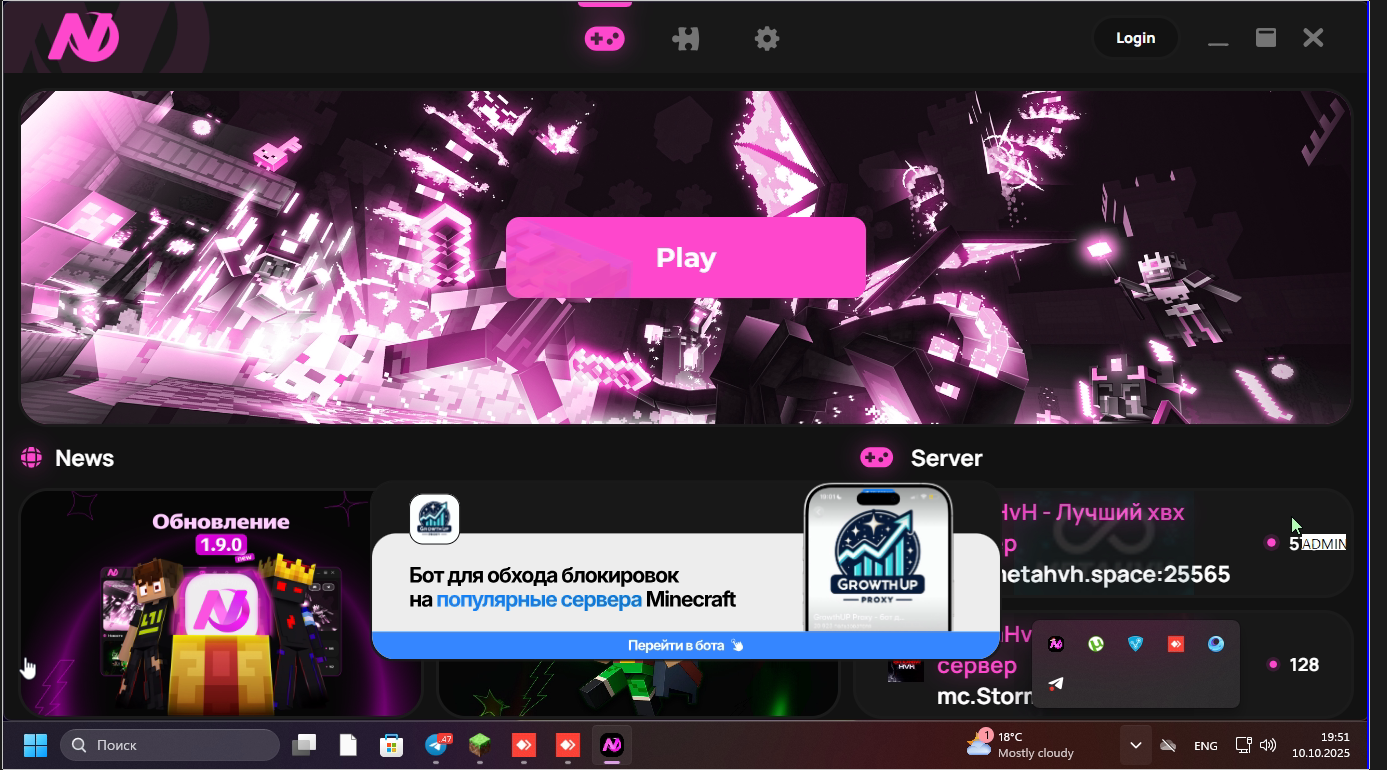
Task: Click the globe icon next to the News heading
Action: (30, 458)
